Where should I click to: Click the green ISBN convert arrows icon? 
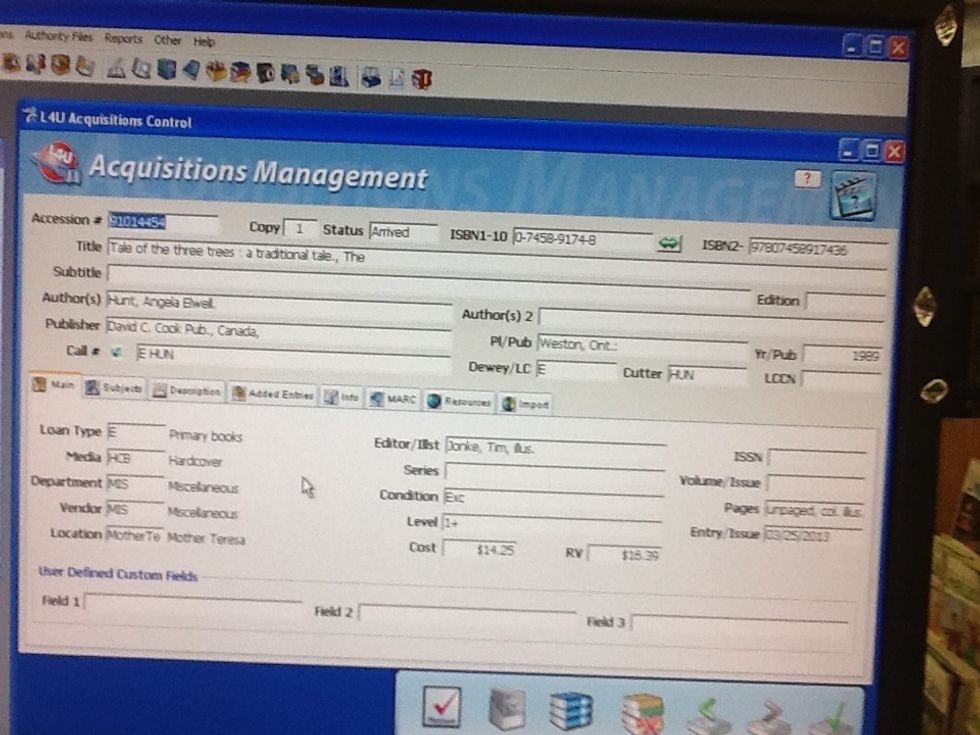coord(669,243)
